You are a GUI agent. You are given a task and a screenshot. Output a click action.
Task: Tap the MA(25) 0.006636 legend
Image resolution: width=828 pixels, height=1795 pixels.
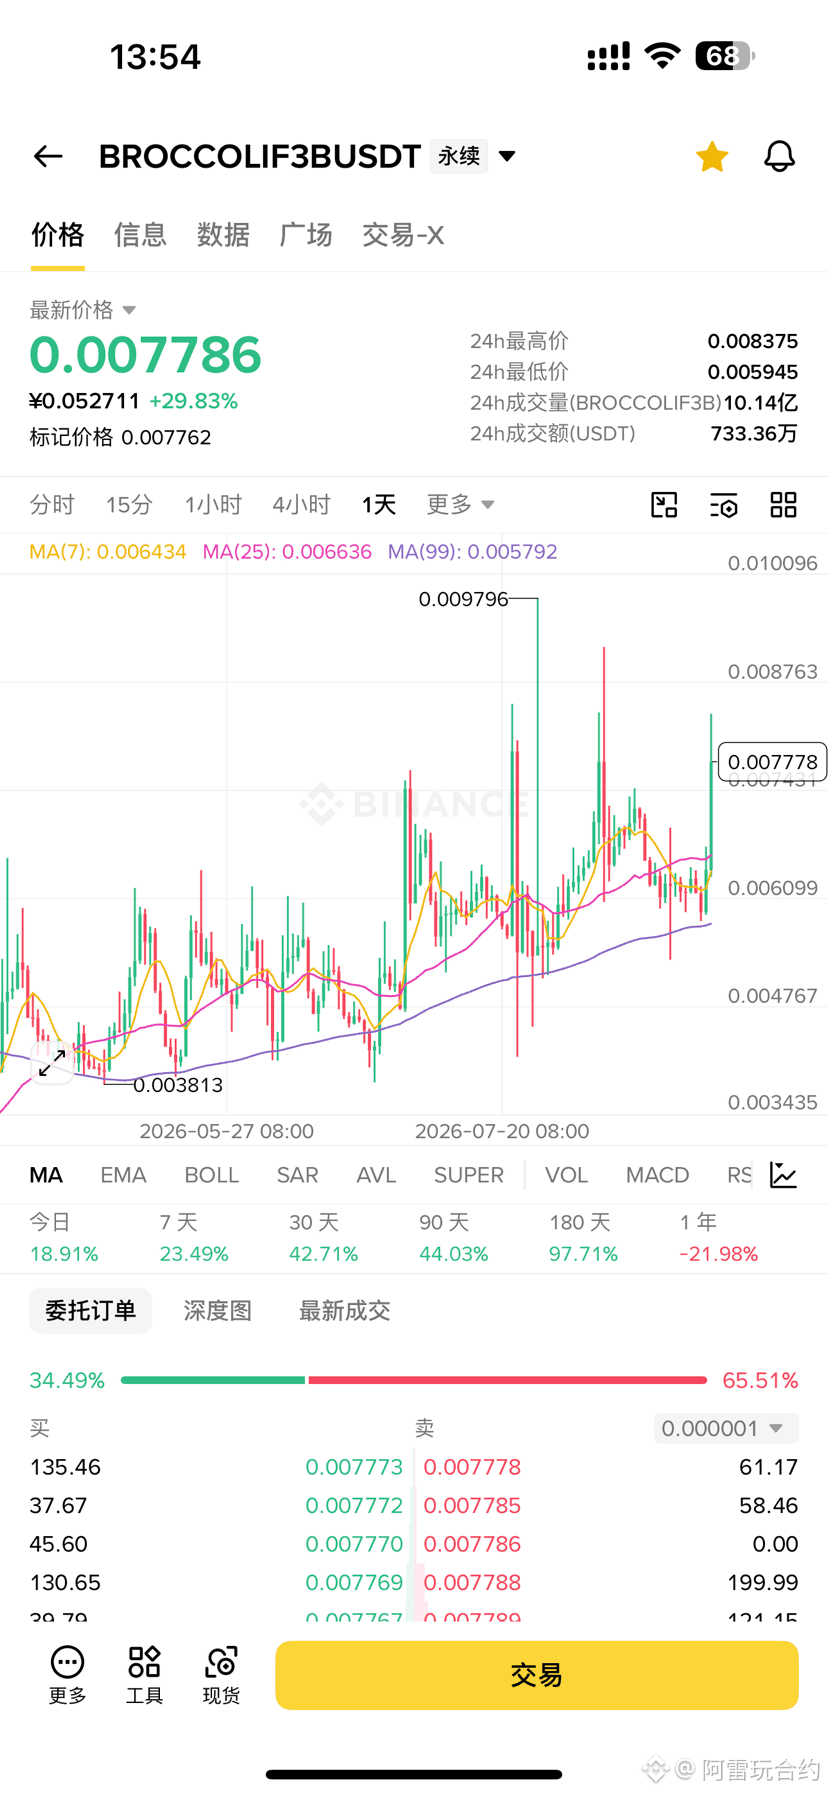tap(287, 552)
